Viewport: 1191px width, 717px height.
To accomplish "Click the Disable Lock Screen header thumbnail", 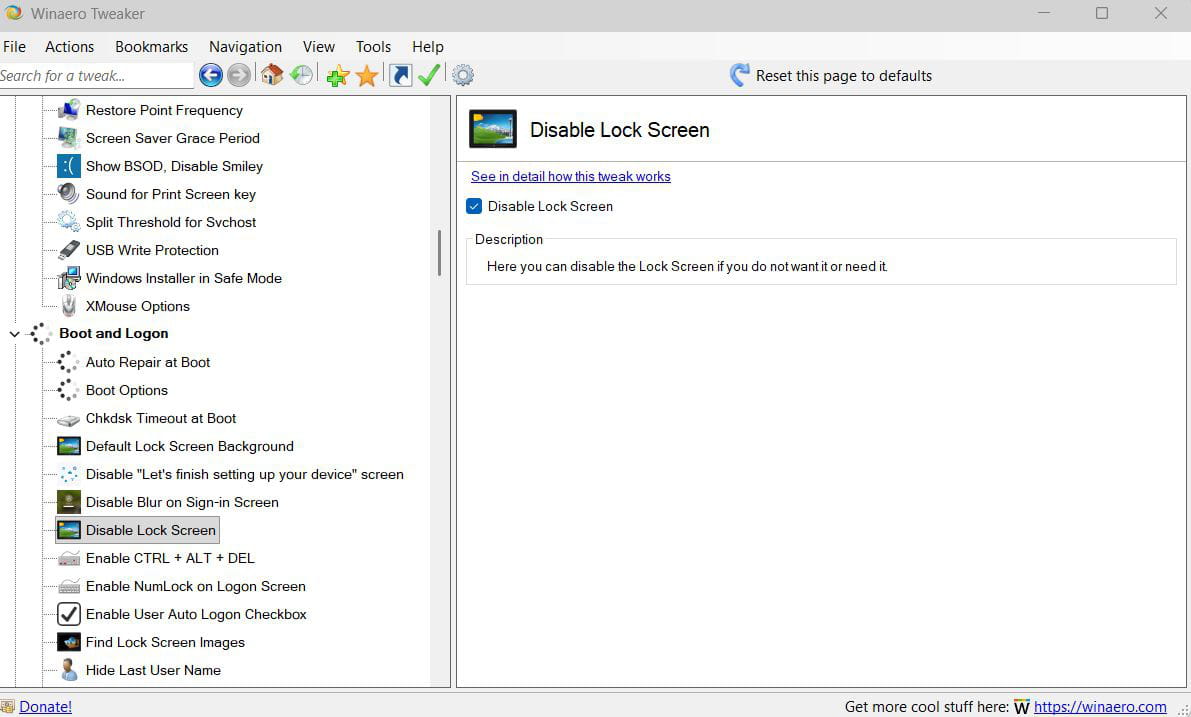I will coord(493,128).
